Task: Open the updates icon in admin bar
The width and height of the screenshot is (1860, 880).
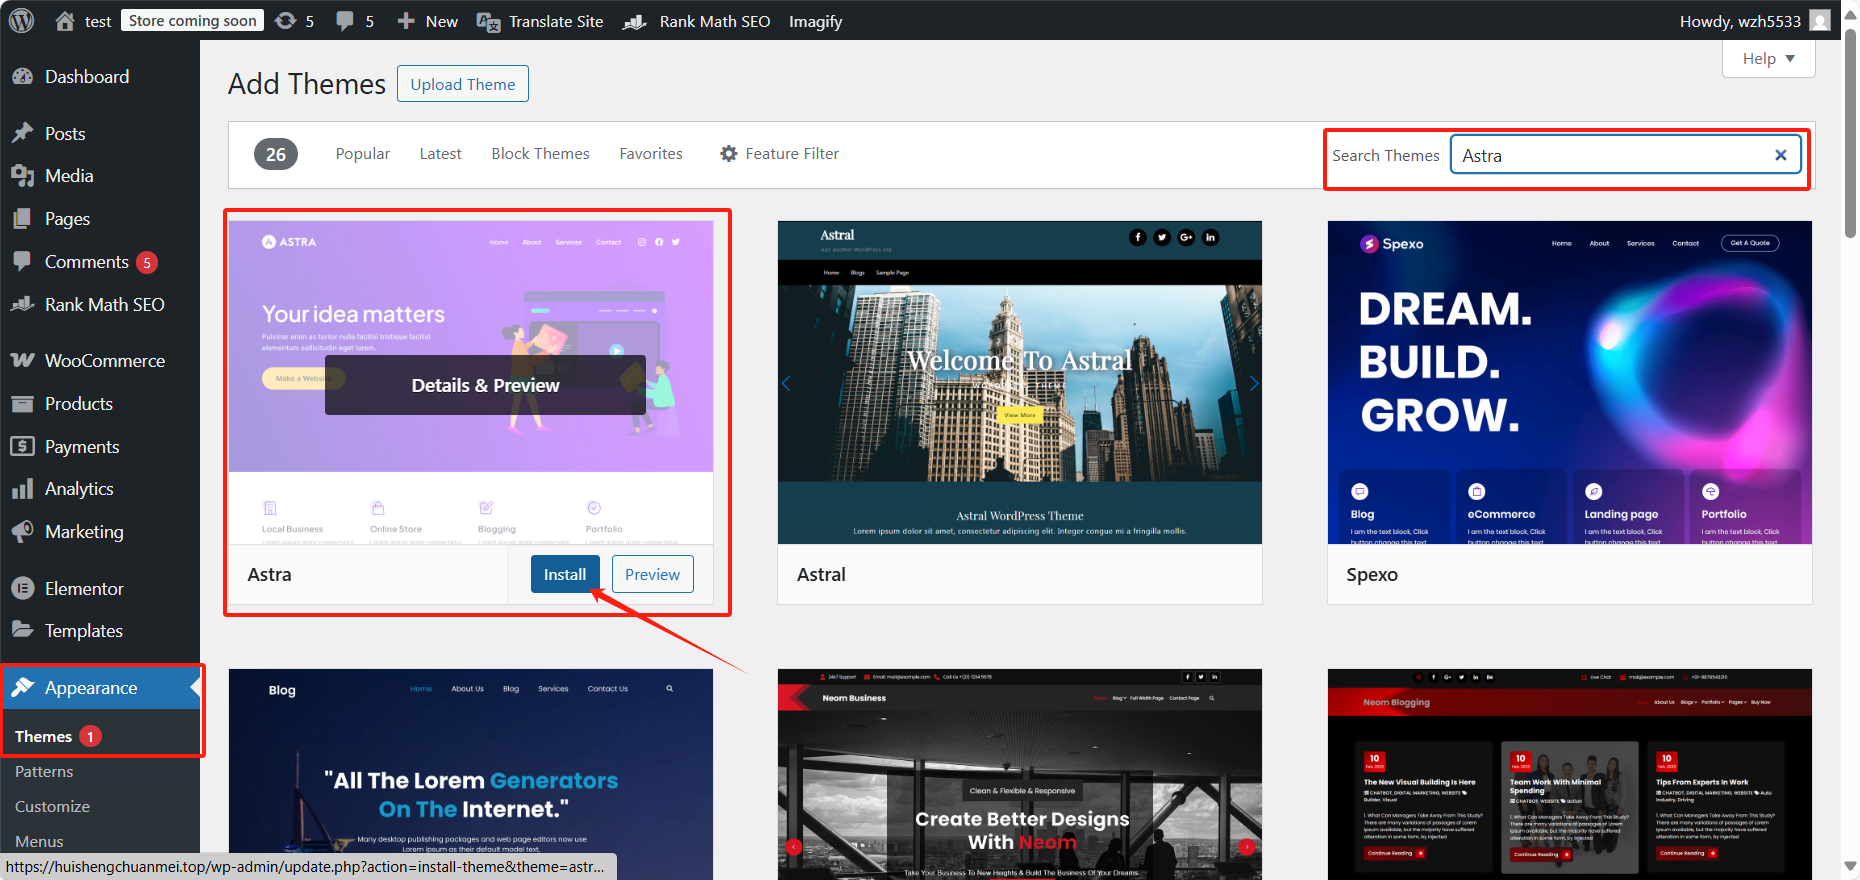Action: click(x=286, y=21)
